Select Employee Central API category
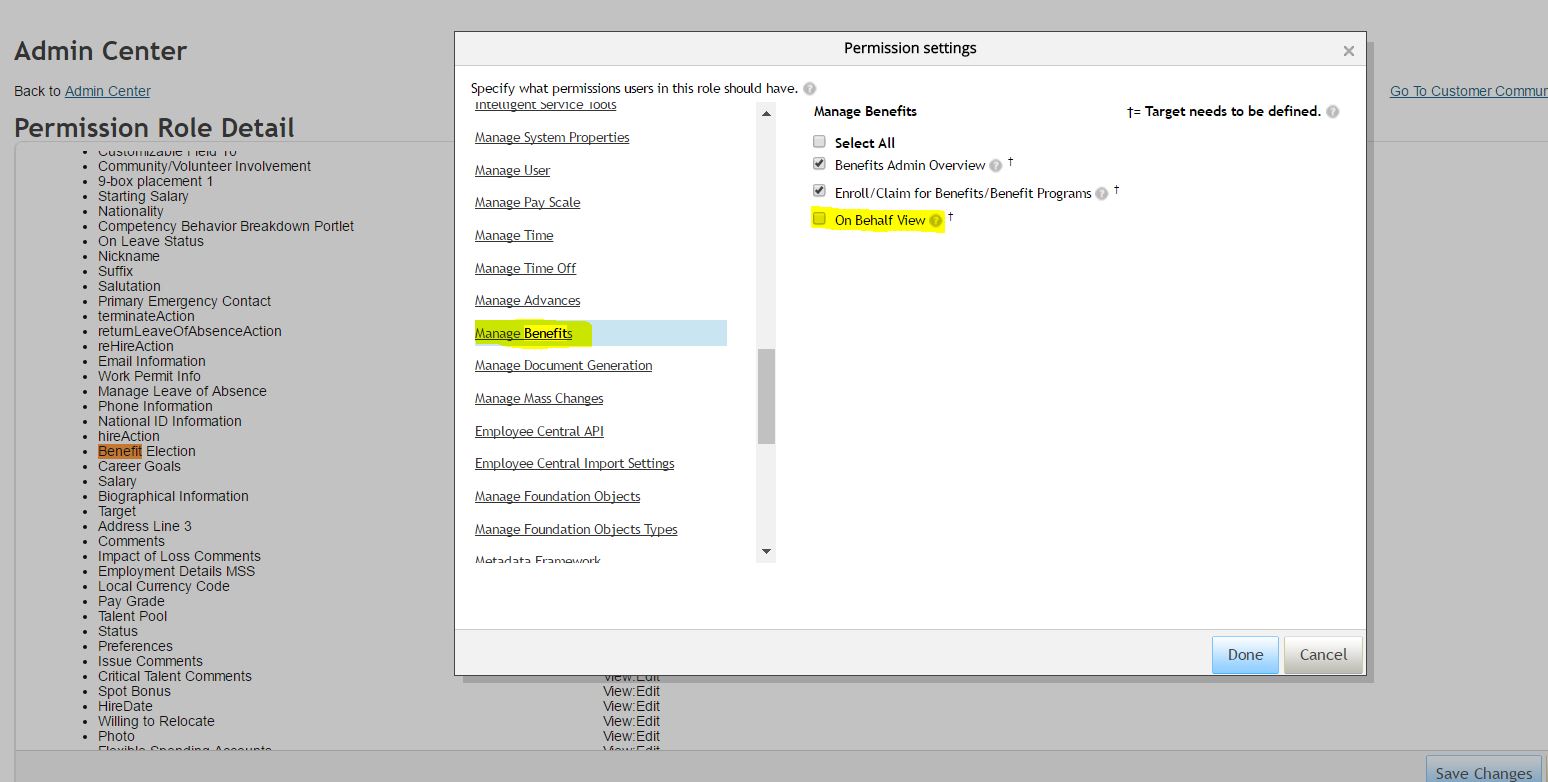This screenshot has height=782, width=1548. coord(539,432)
